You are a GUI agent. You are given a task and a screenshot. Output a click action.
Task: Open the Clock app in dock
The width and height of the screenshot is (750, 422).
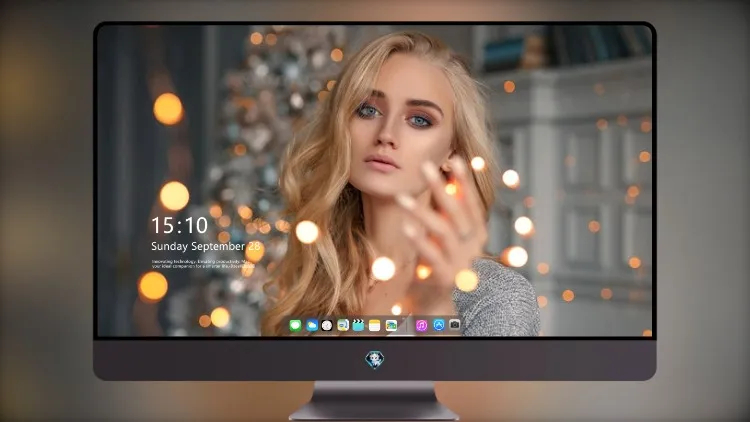pyautogui.click(x=327, y=325)
